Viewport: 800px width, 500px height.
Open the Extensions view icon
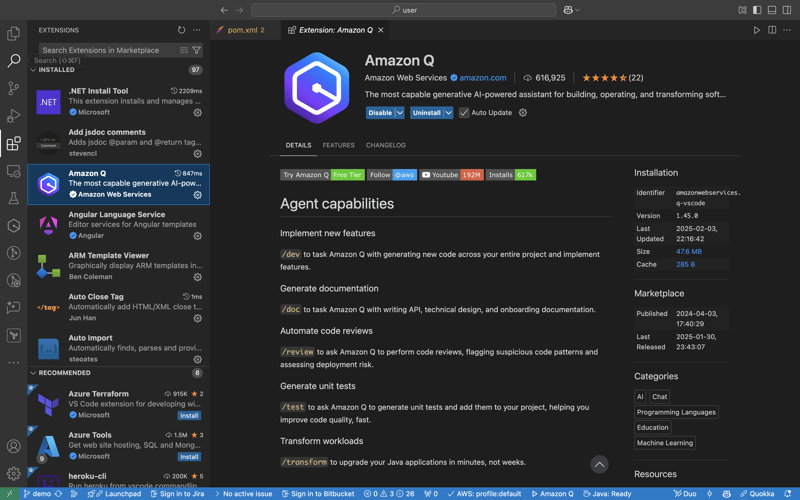pos(14,143)
